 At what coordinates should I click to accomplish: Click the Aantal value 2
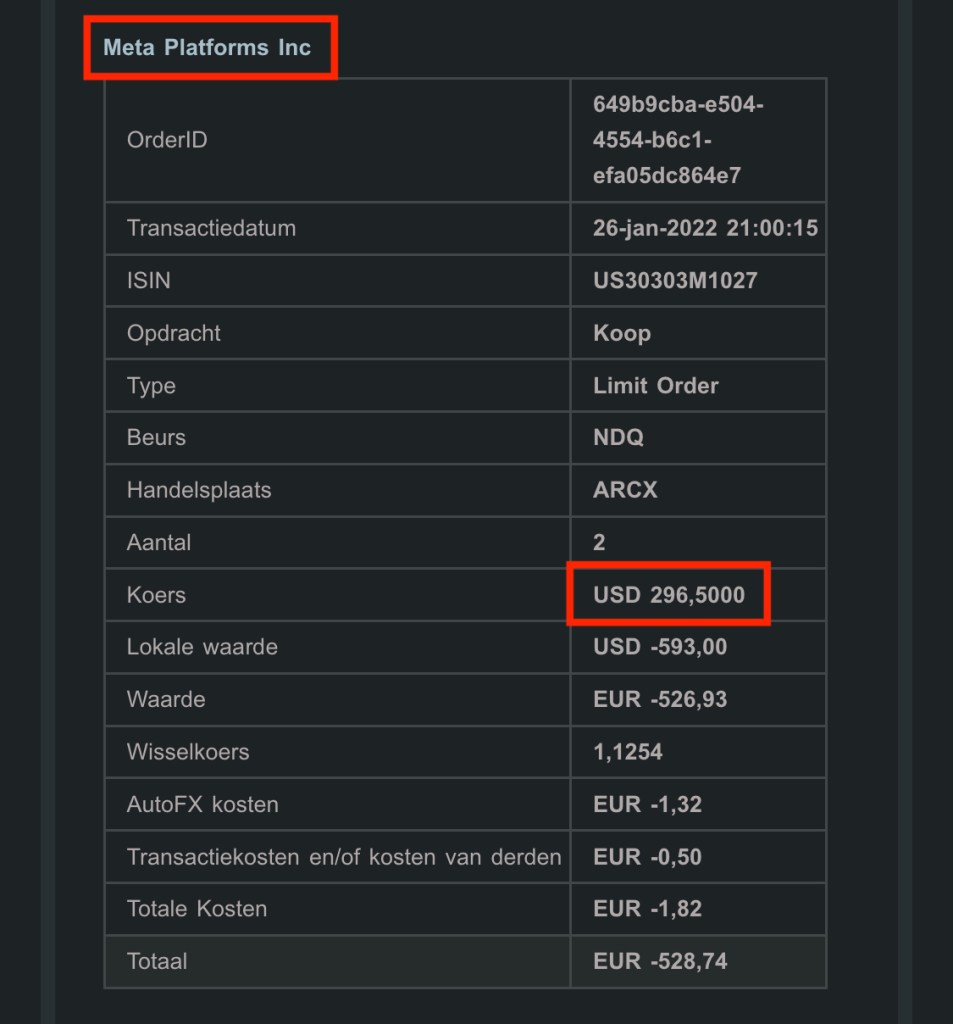(x=600, y=543)
